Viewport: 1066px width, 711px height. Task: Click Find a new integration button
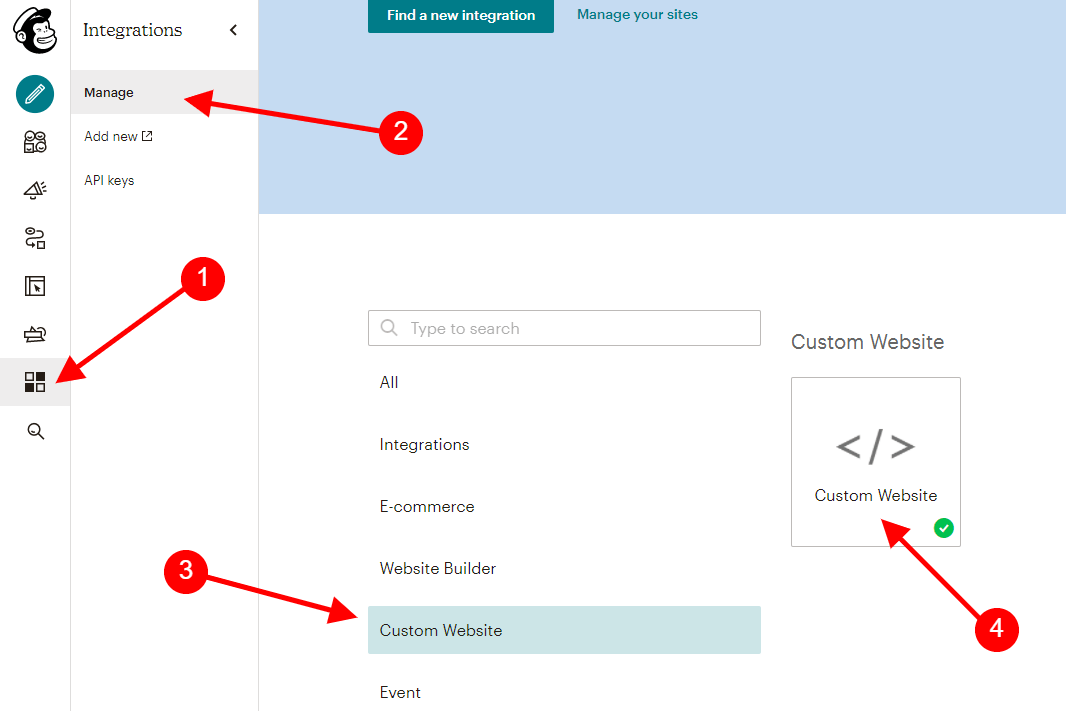click(461, 15)
